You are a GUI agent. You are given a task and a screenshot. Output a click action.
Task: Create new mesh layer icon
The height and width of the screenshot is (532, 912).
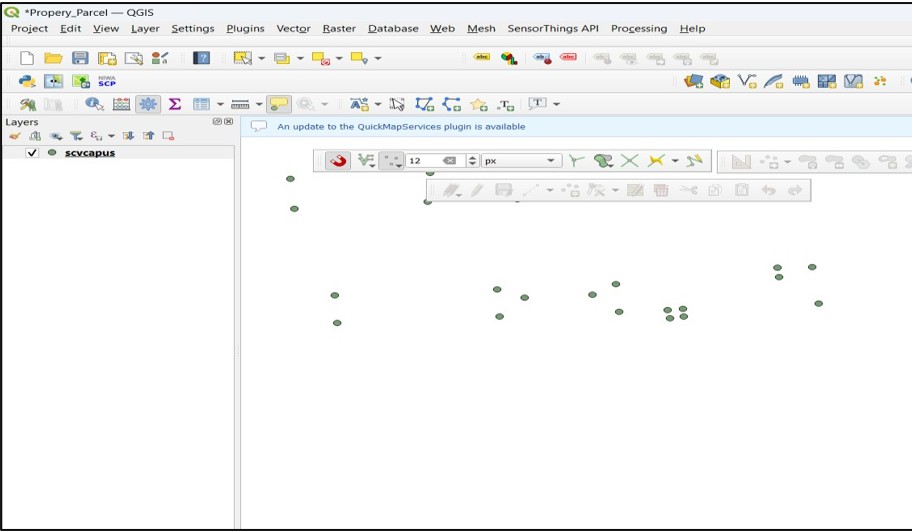(x=826, y=81)
